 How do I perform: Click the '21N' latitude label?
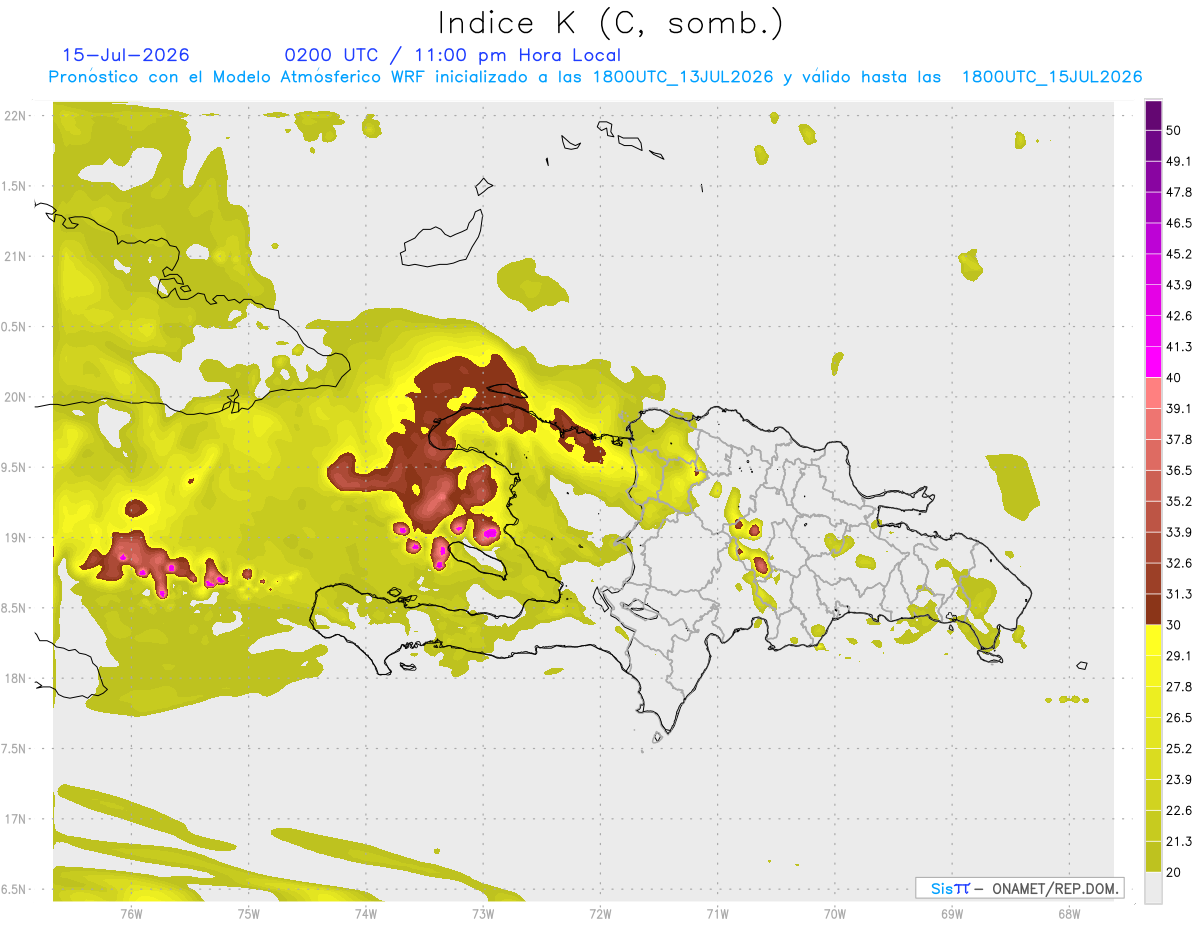coord(15,256)
